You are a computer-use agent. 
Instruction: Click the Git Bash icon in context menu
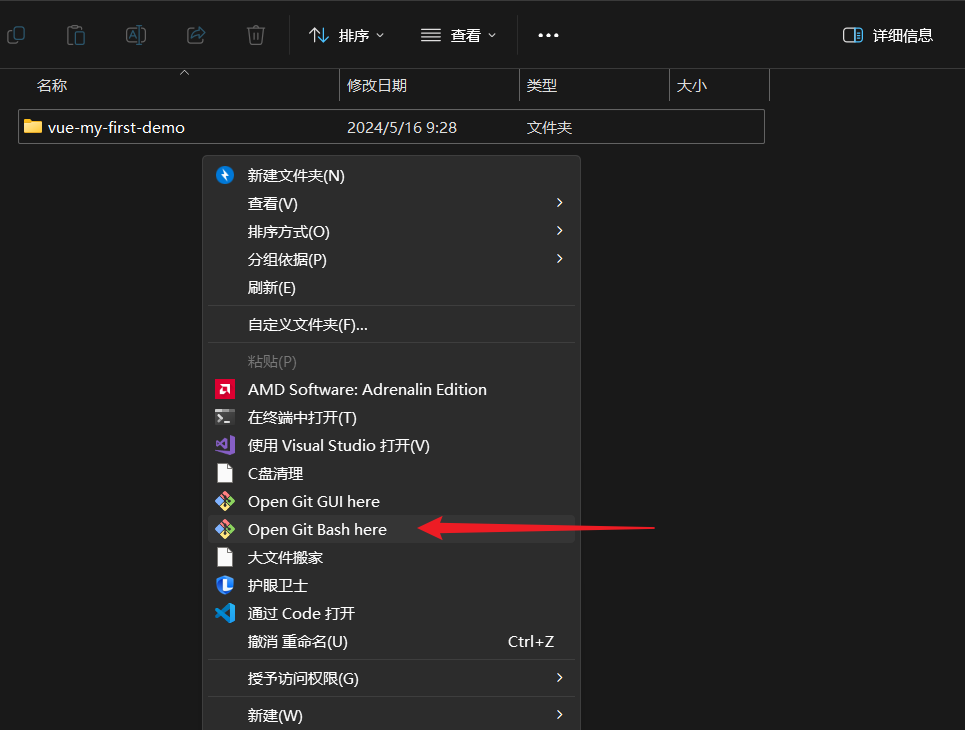[x=225, y=529]
